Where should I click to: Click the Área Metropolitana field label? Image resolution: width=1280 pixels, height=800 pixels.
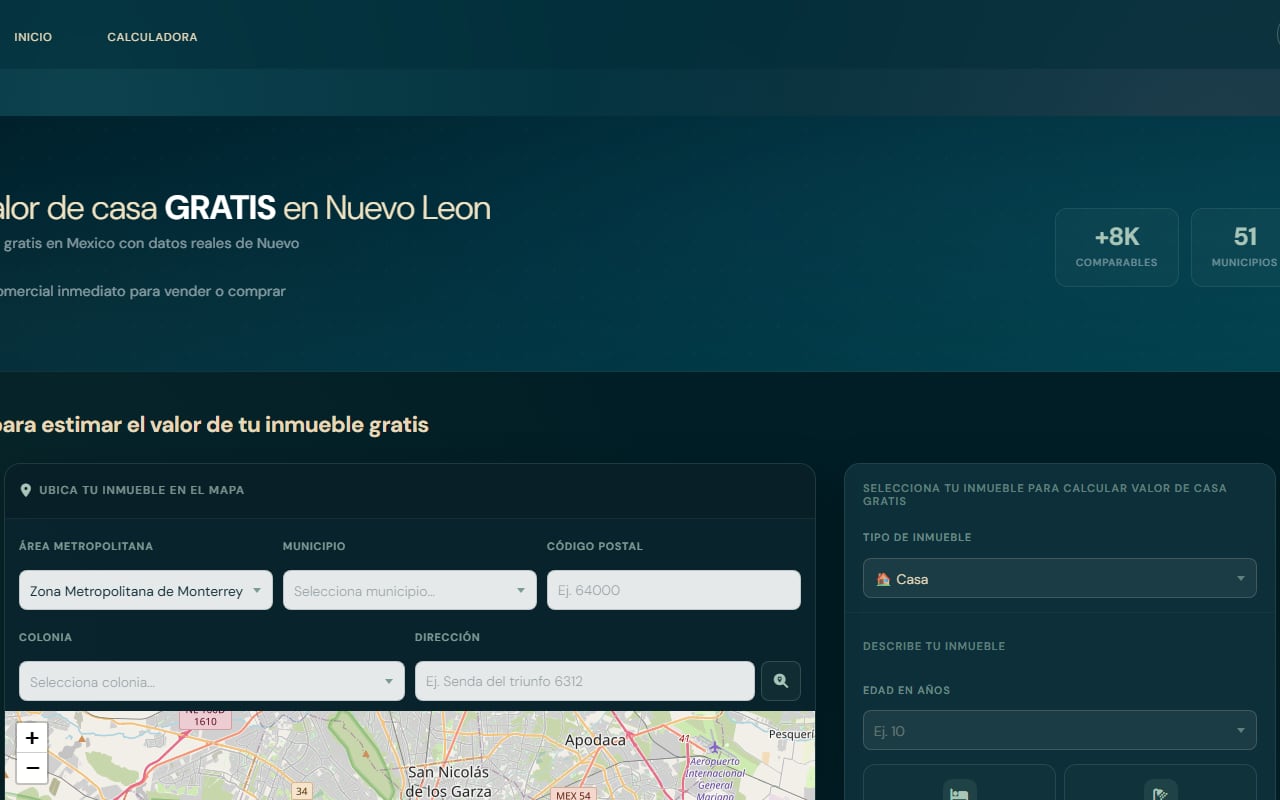86,546
